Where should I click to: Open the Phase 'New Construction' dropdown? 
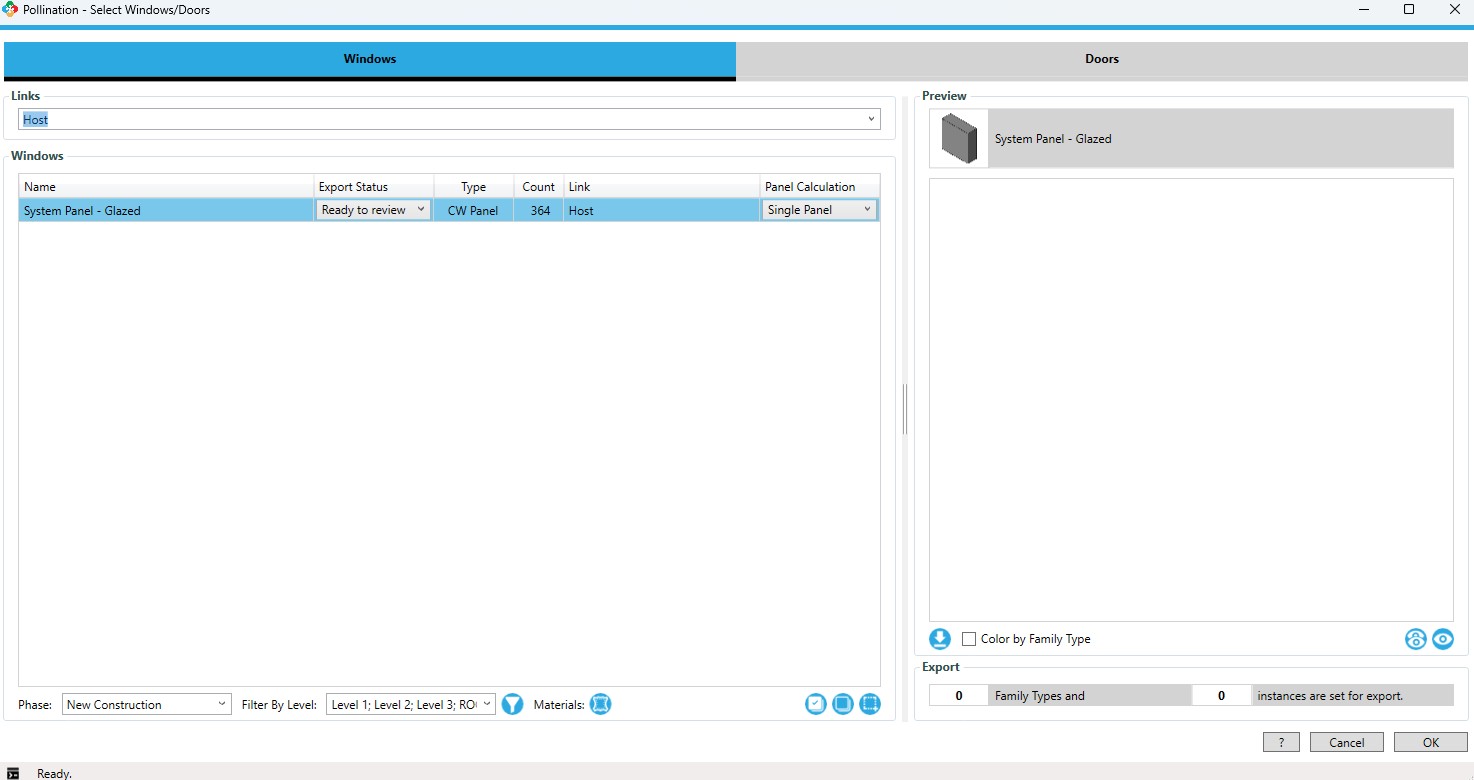coord(146,704)
